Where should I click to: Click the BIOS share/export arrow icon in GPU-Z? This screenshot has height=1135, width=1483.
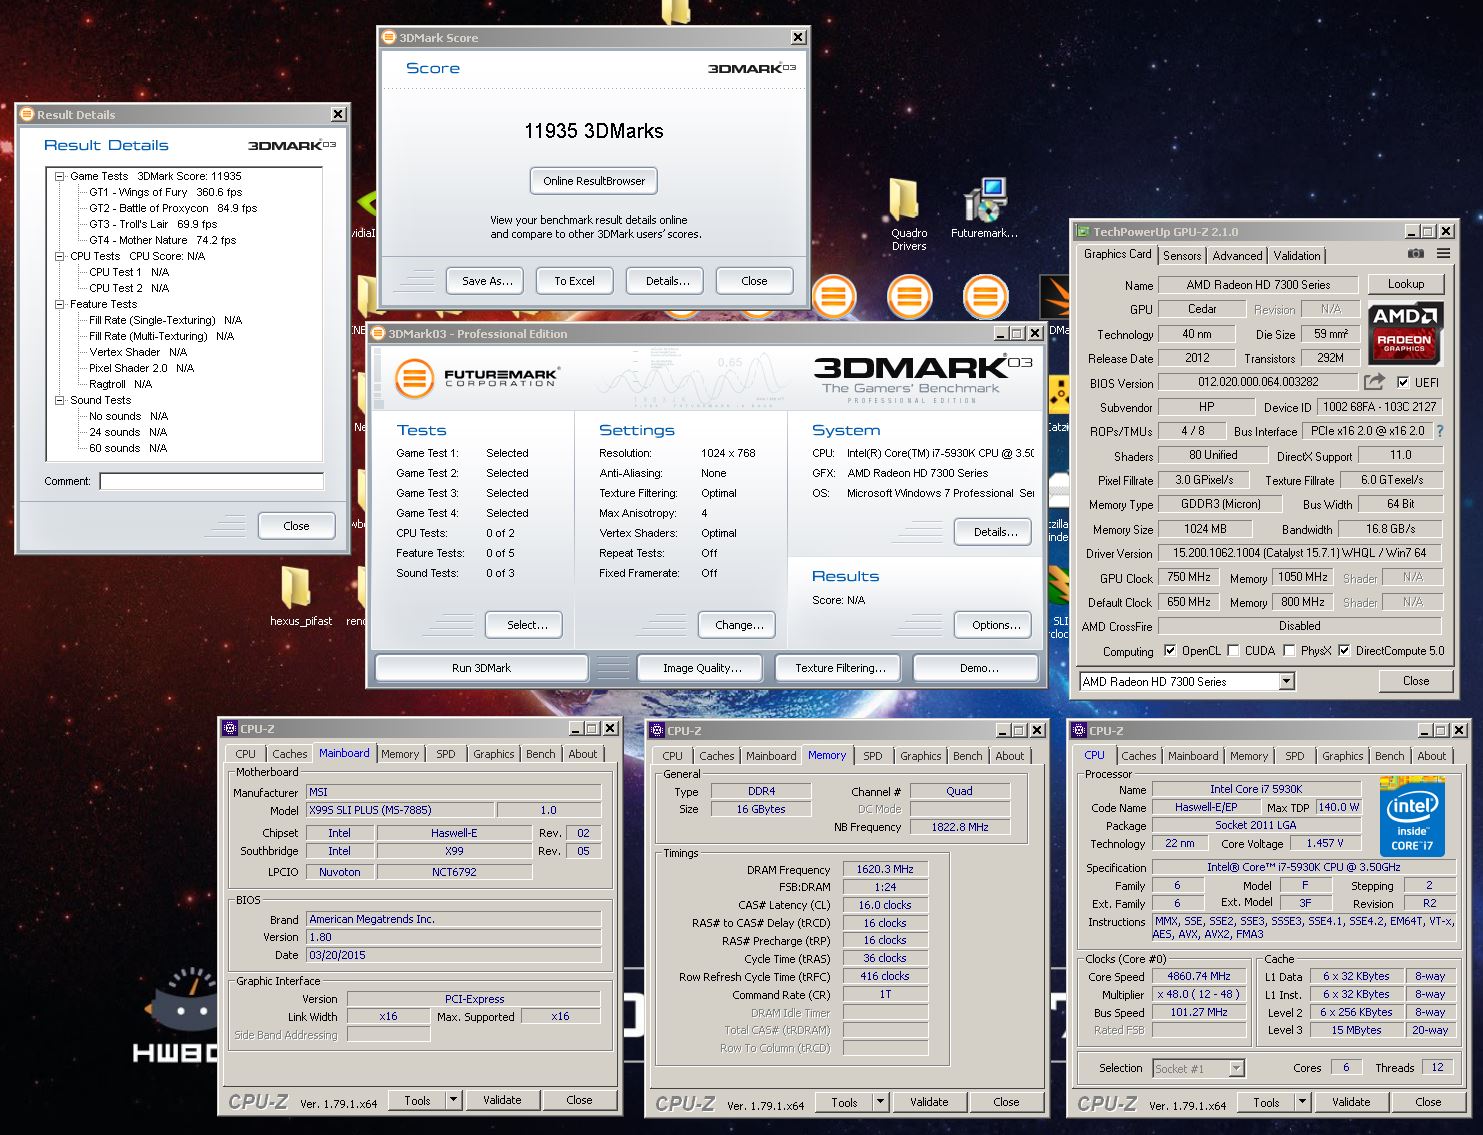(1374, 382)
